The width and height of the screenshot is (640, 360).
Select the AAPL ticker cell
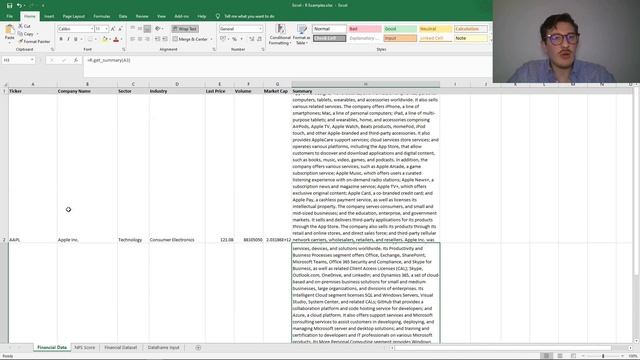[x=33, y=169]
